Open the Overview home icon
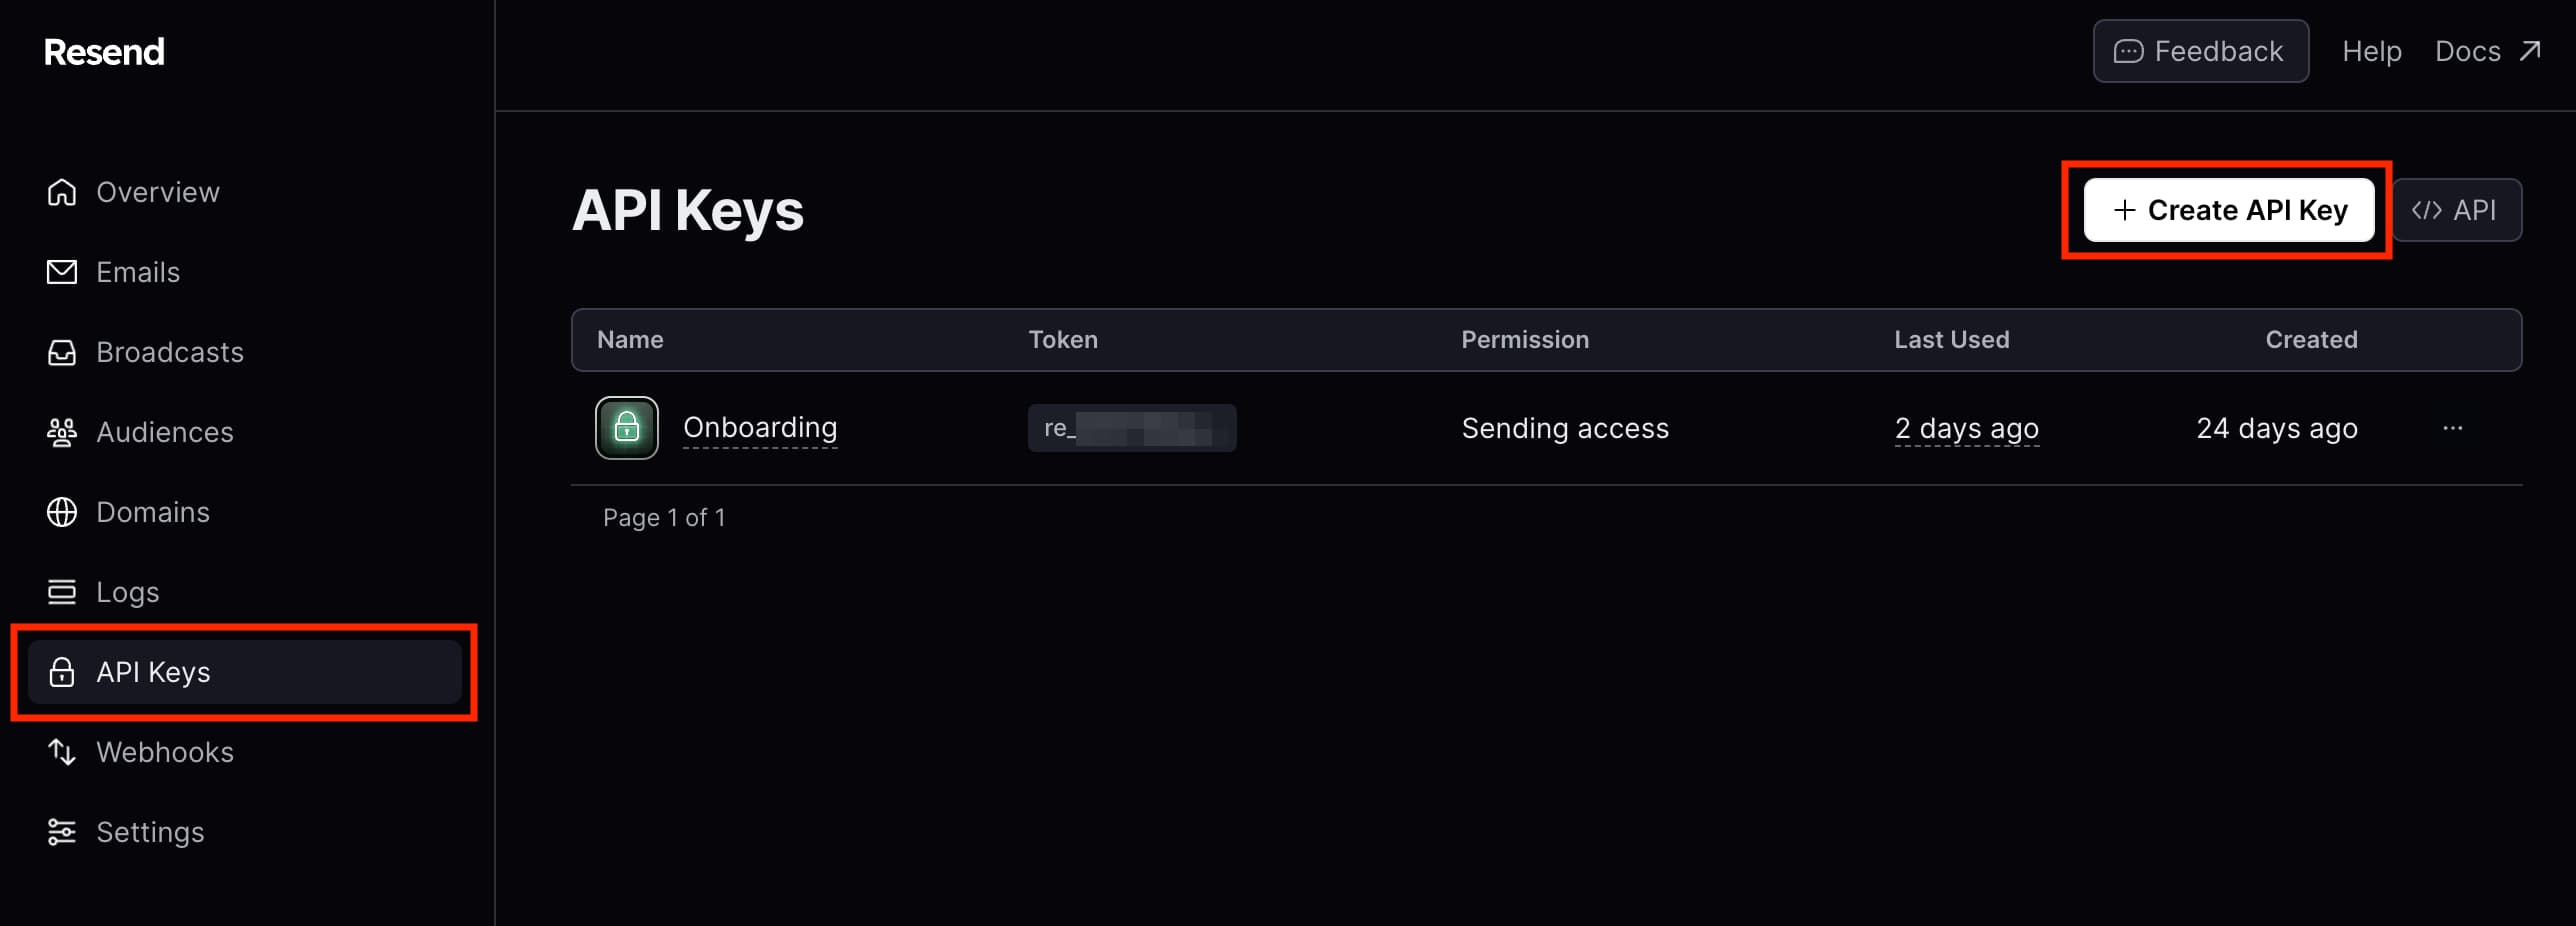 pyautogui.click(x=61, y=192)
